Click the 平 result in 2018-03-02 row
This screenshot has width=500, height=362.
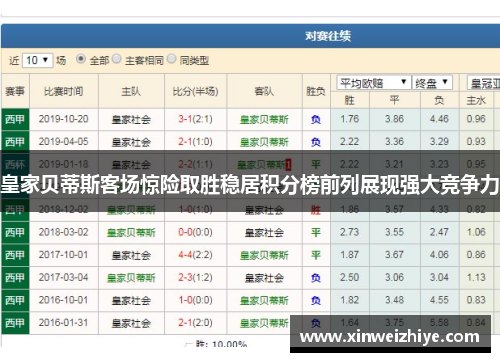316,232
